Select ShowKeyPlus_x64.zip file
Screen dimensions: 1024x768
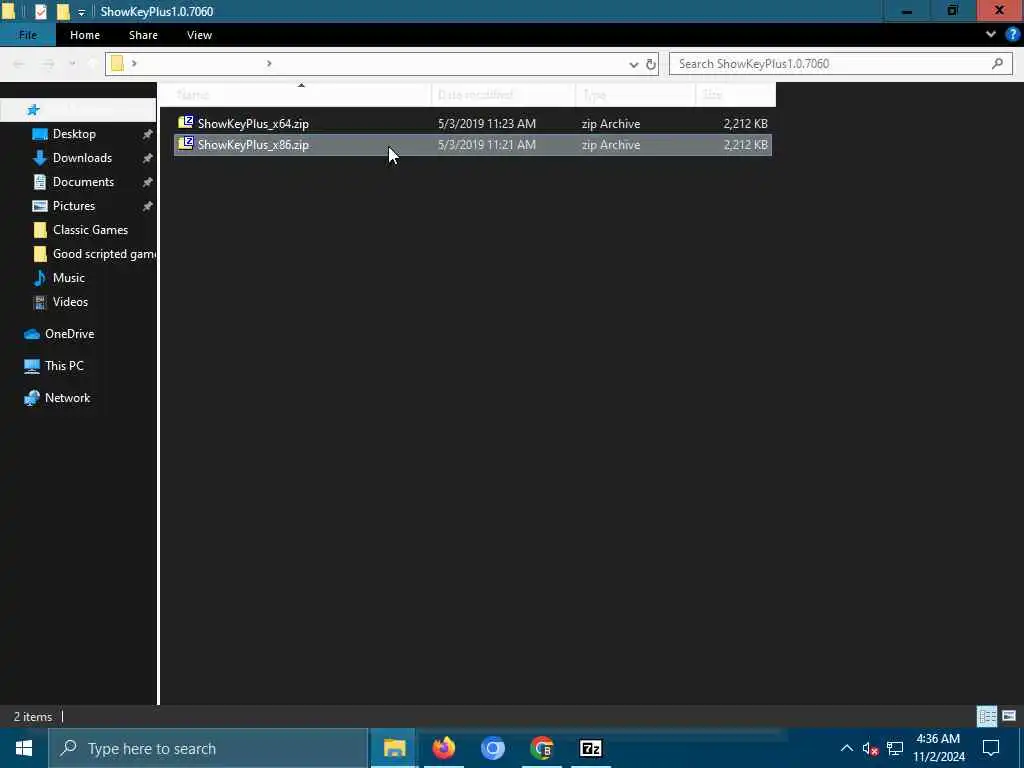tap(473, 123)
